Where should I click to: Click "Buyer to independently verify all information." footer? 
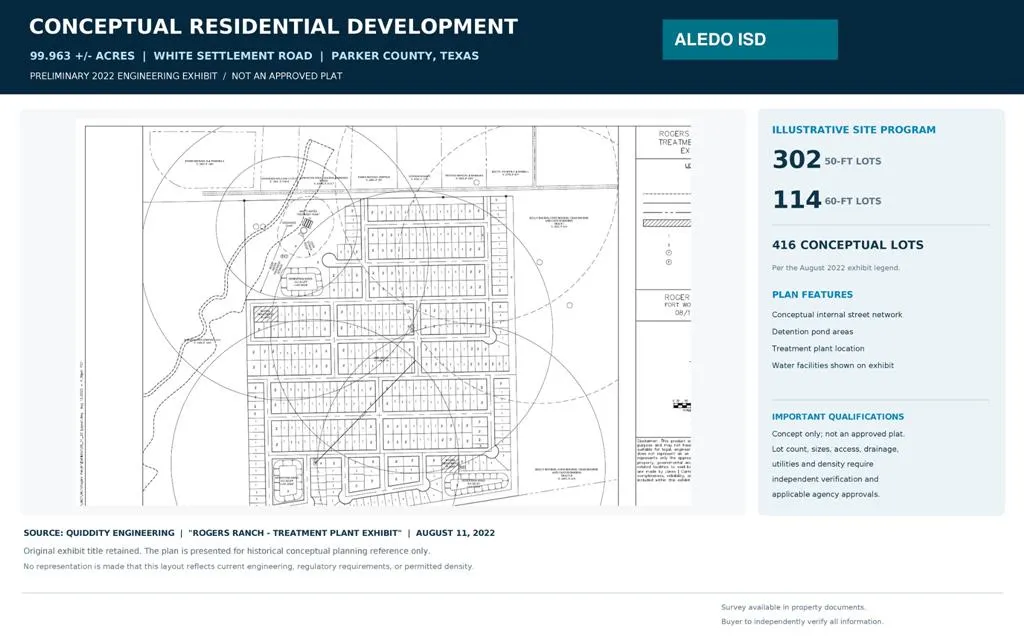tap(802, 622)
